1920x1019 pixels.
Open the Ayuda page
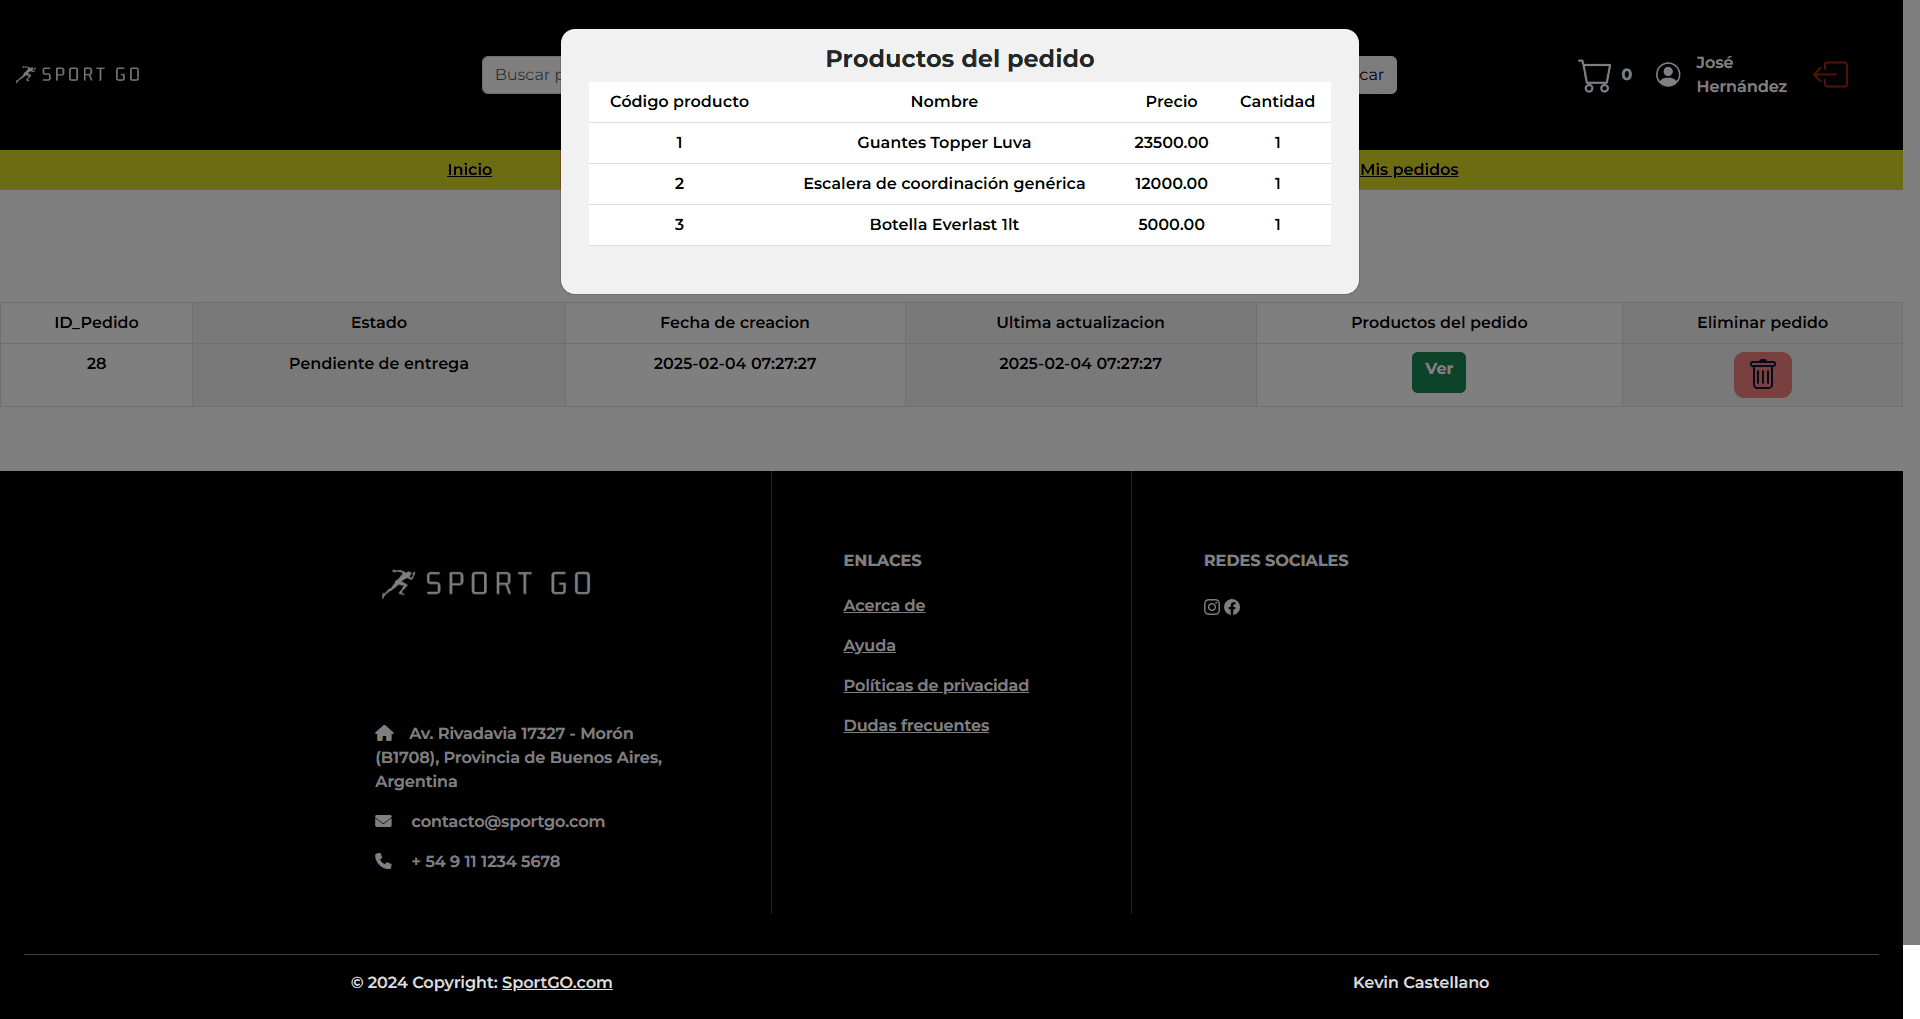(x=869, y=645)
